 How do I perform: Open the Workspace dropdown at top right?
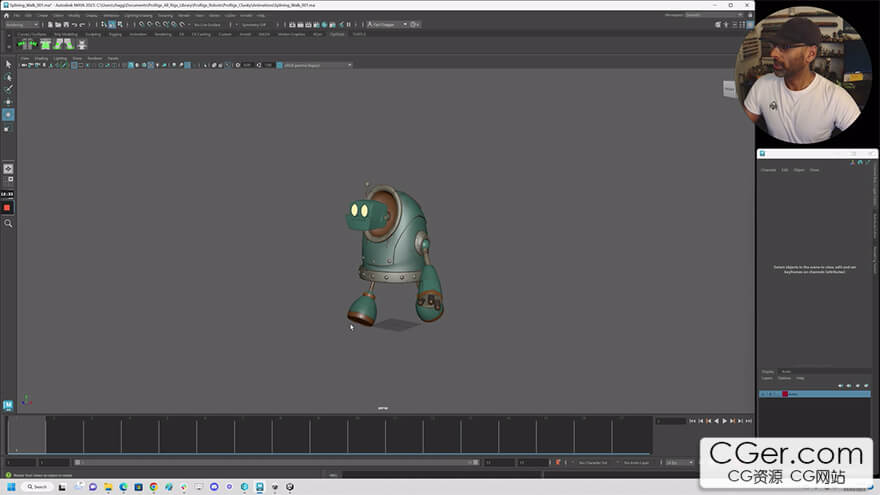[x=714, y=15]
